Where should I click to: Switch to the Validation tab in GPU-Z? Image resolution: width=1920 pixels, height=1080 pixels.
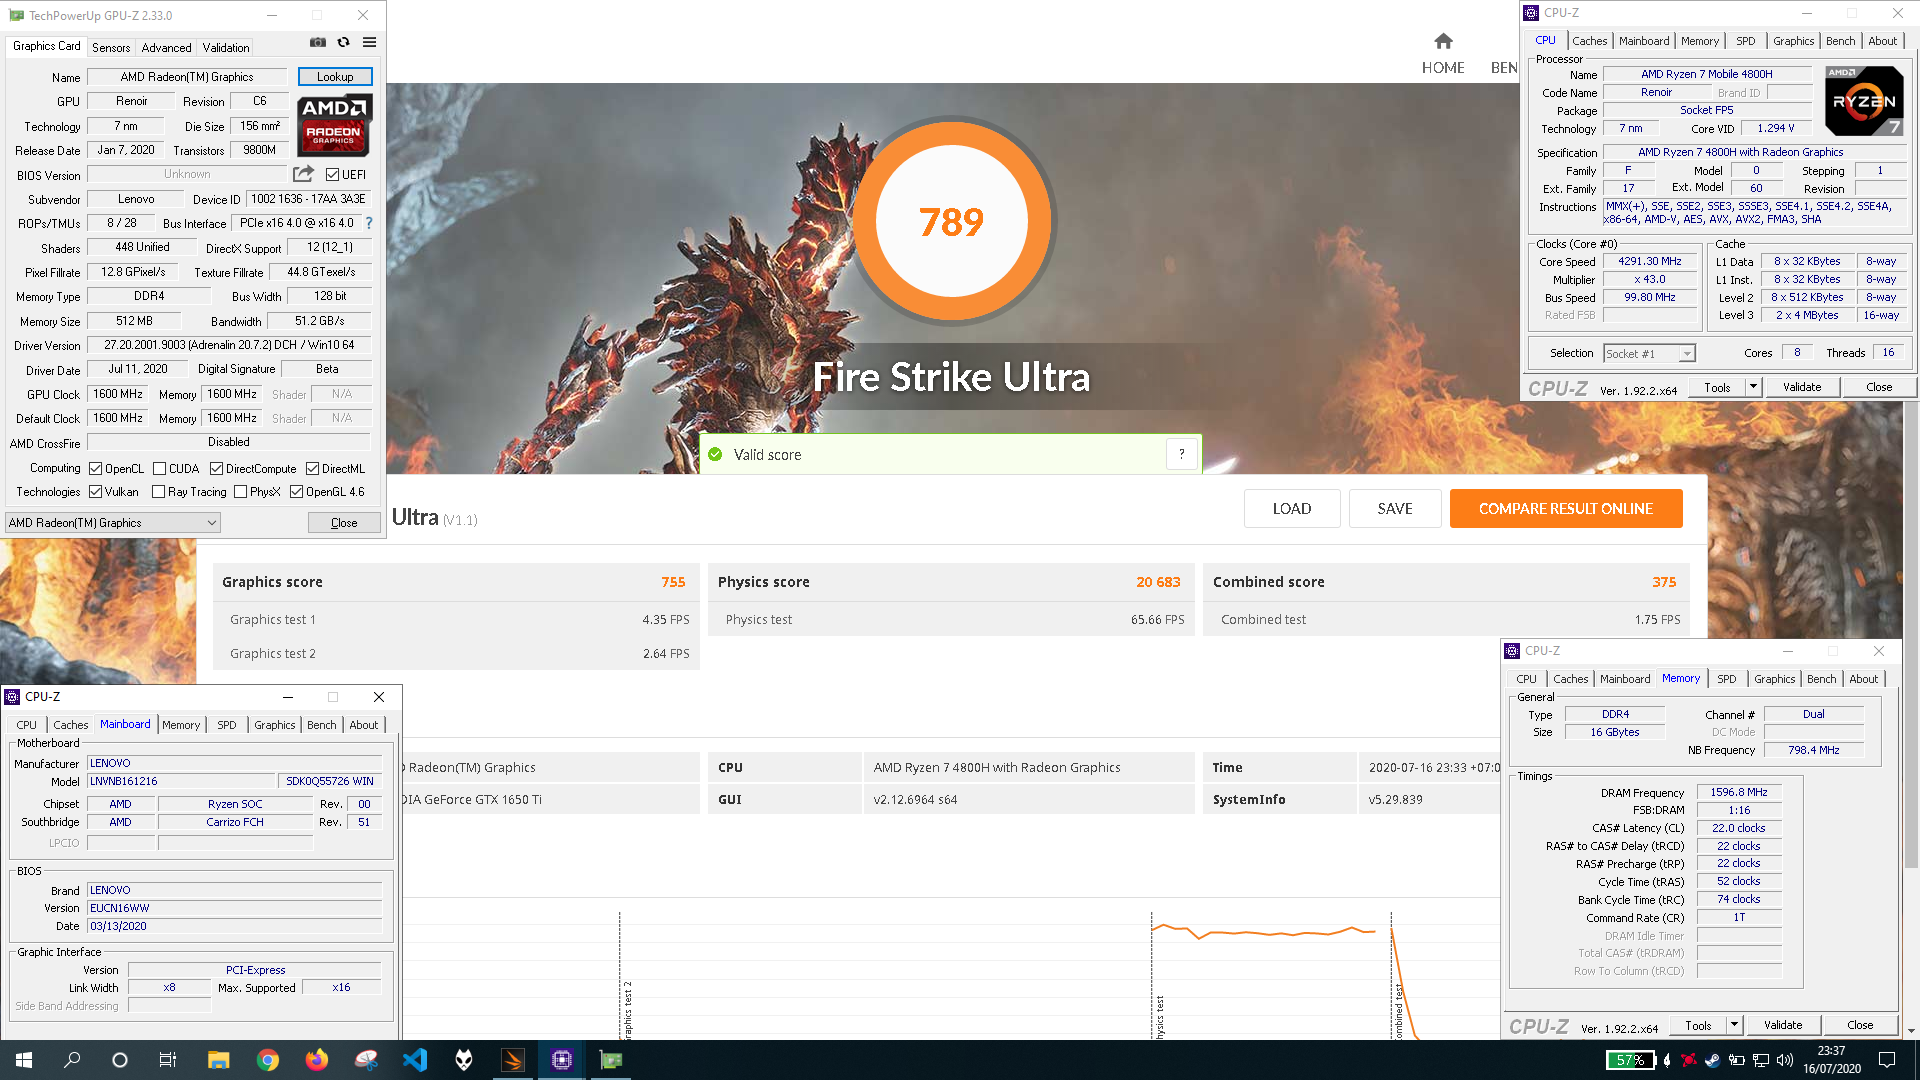(226, 47)
